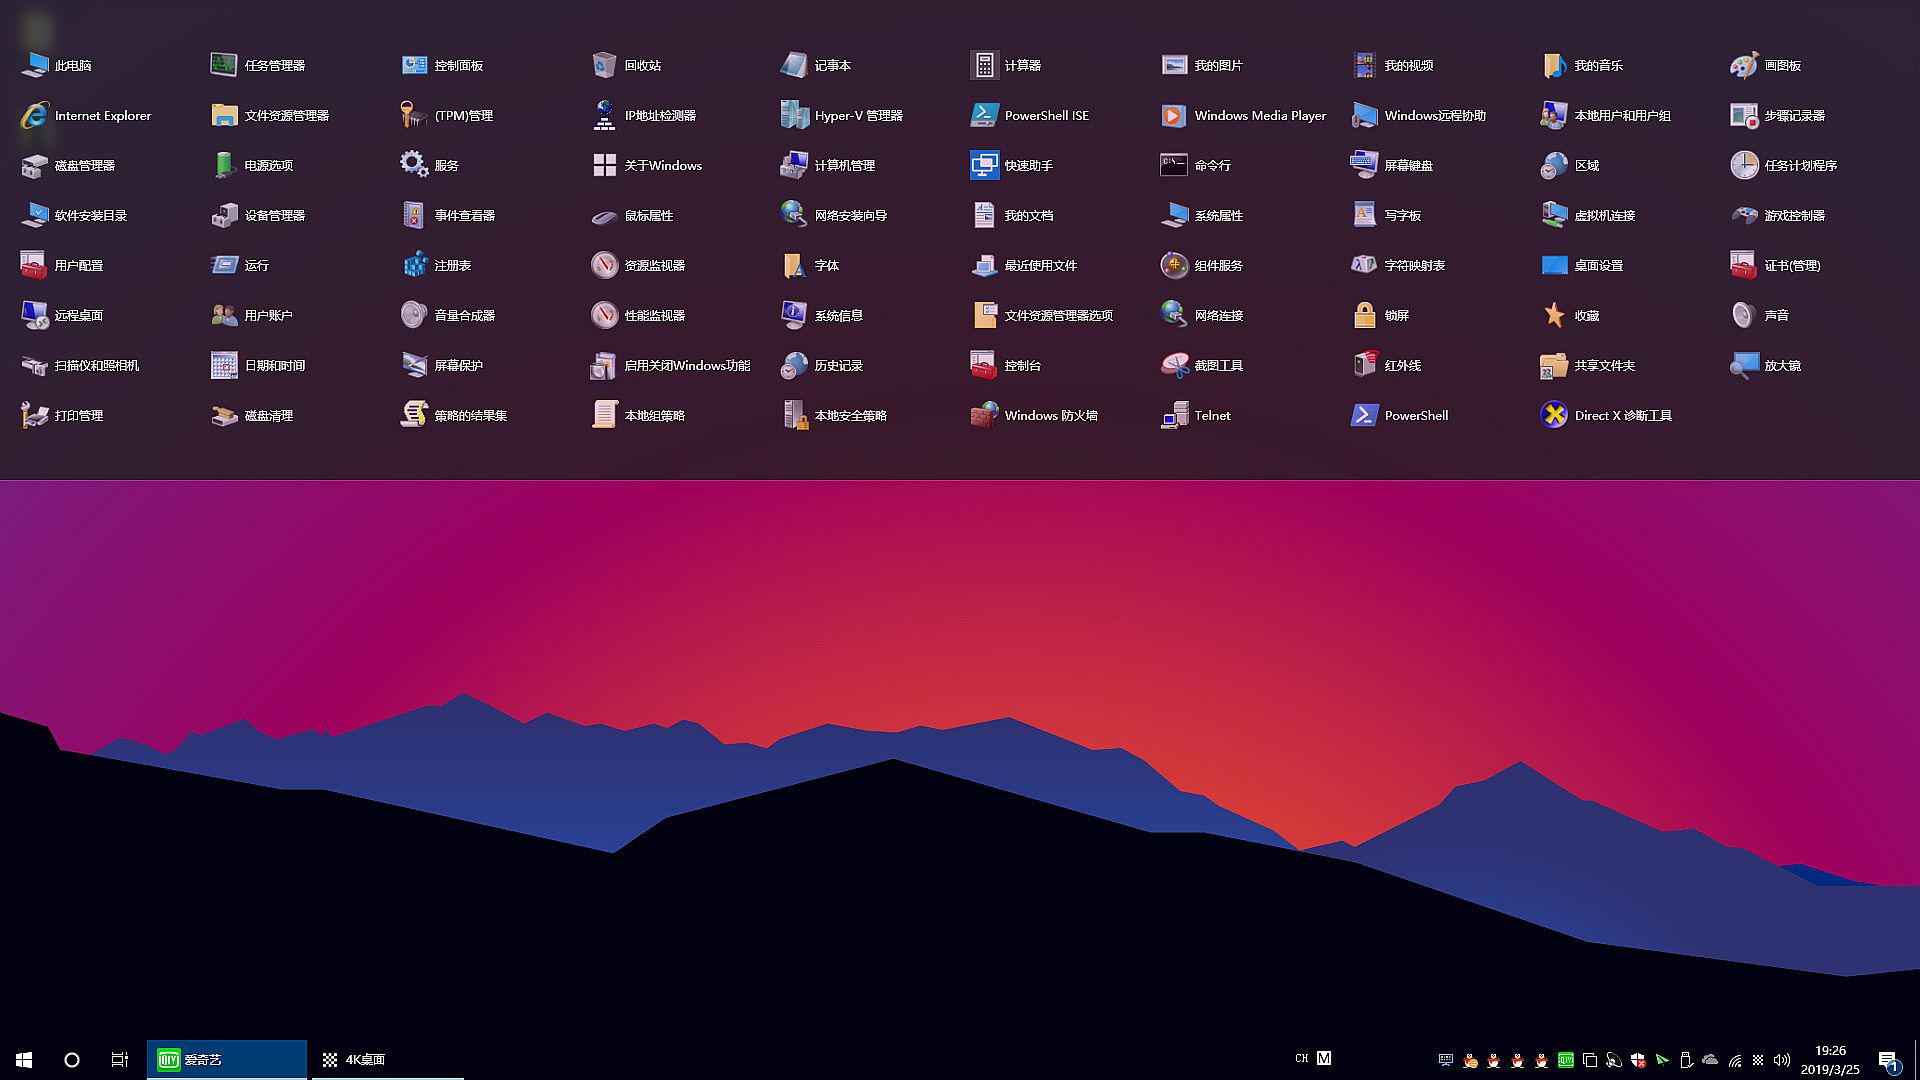This screenshot has width=1920, height=1080.
Task: Click the 回收站 recycle bin icon
Action: pos(604,65)
